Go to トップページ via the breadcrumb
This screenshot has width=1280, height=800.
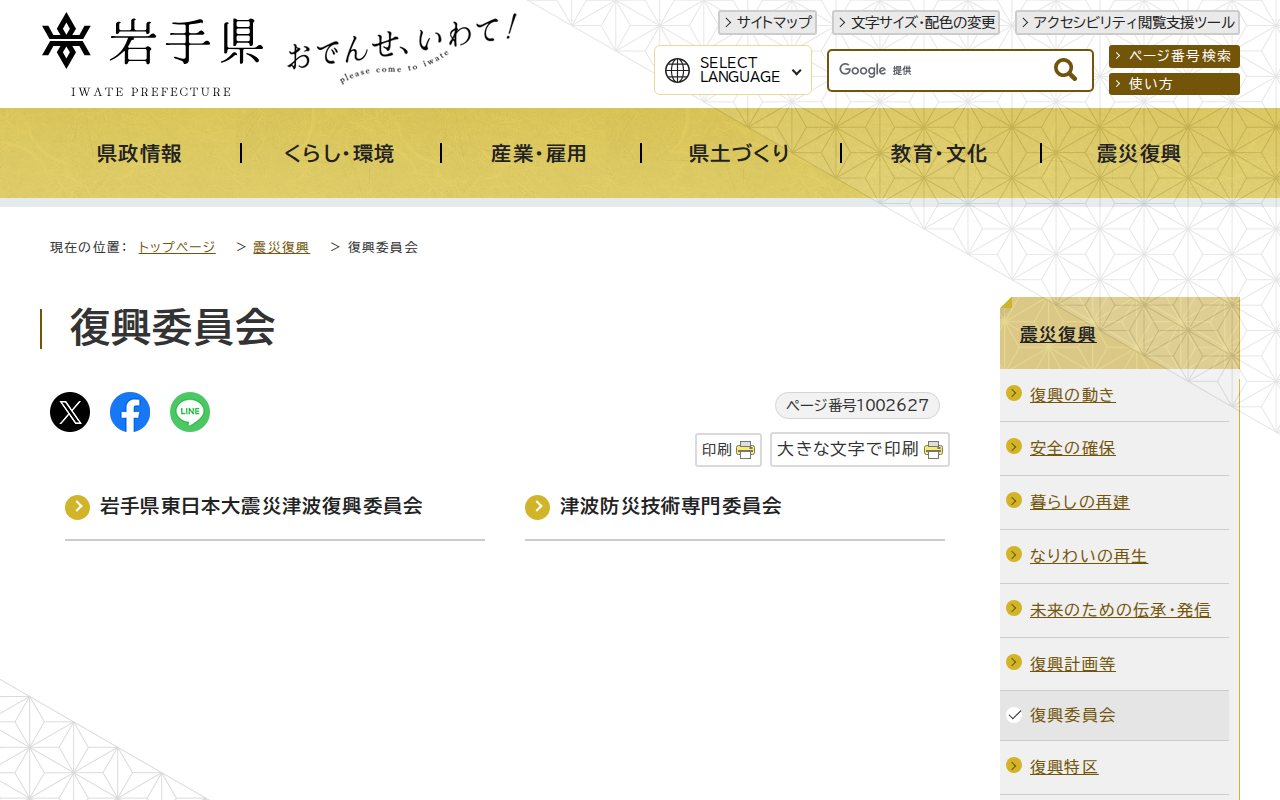(x=176, y=246)
